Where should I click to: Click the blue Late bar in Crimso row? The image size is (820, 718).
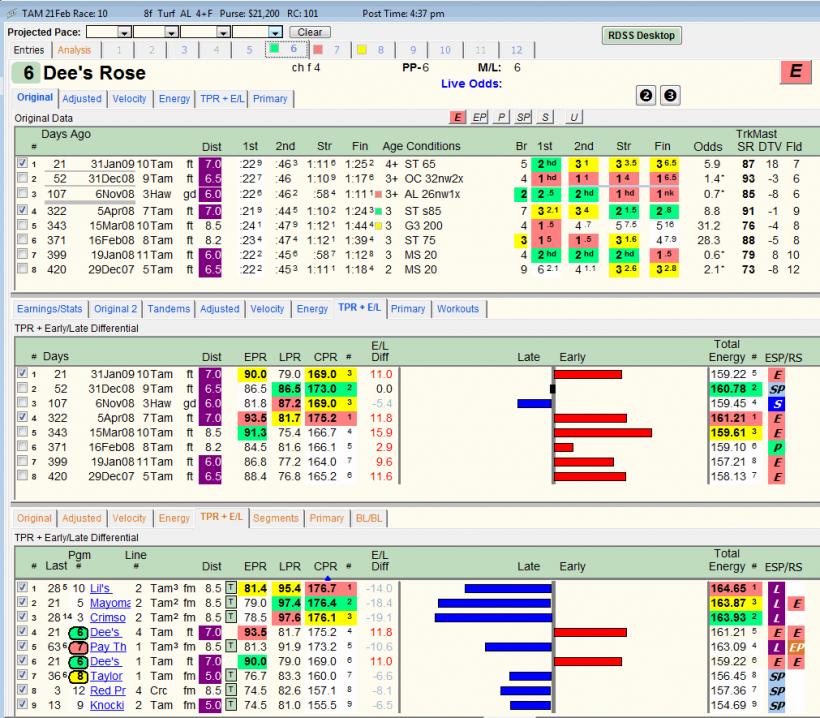[x=493, y=618]
